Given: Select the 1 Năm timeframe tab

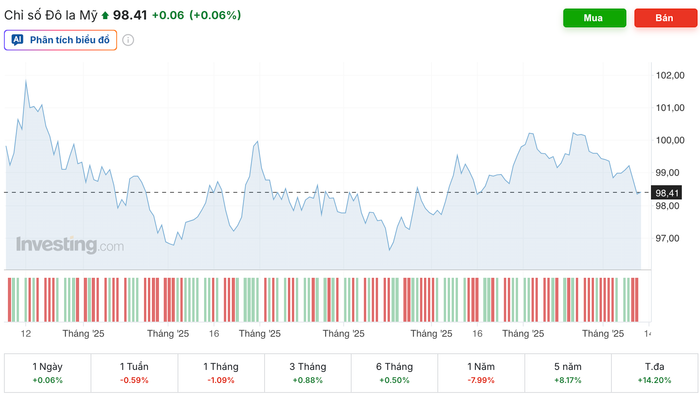Looking at the screenshot, I should pos(481,373).
